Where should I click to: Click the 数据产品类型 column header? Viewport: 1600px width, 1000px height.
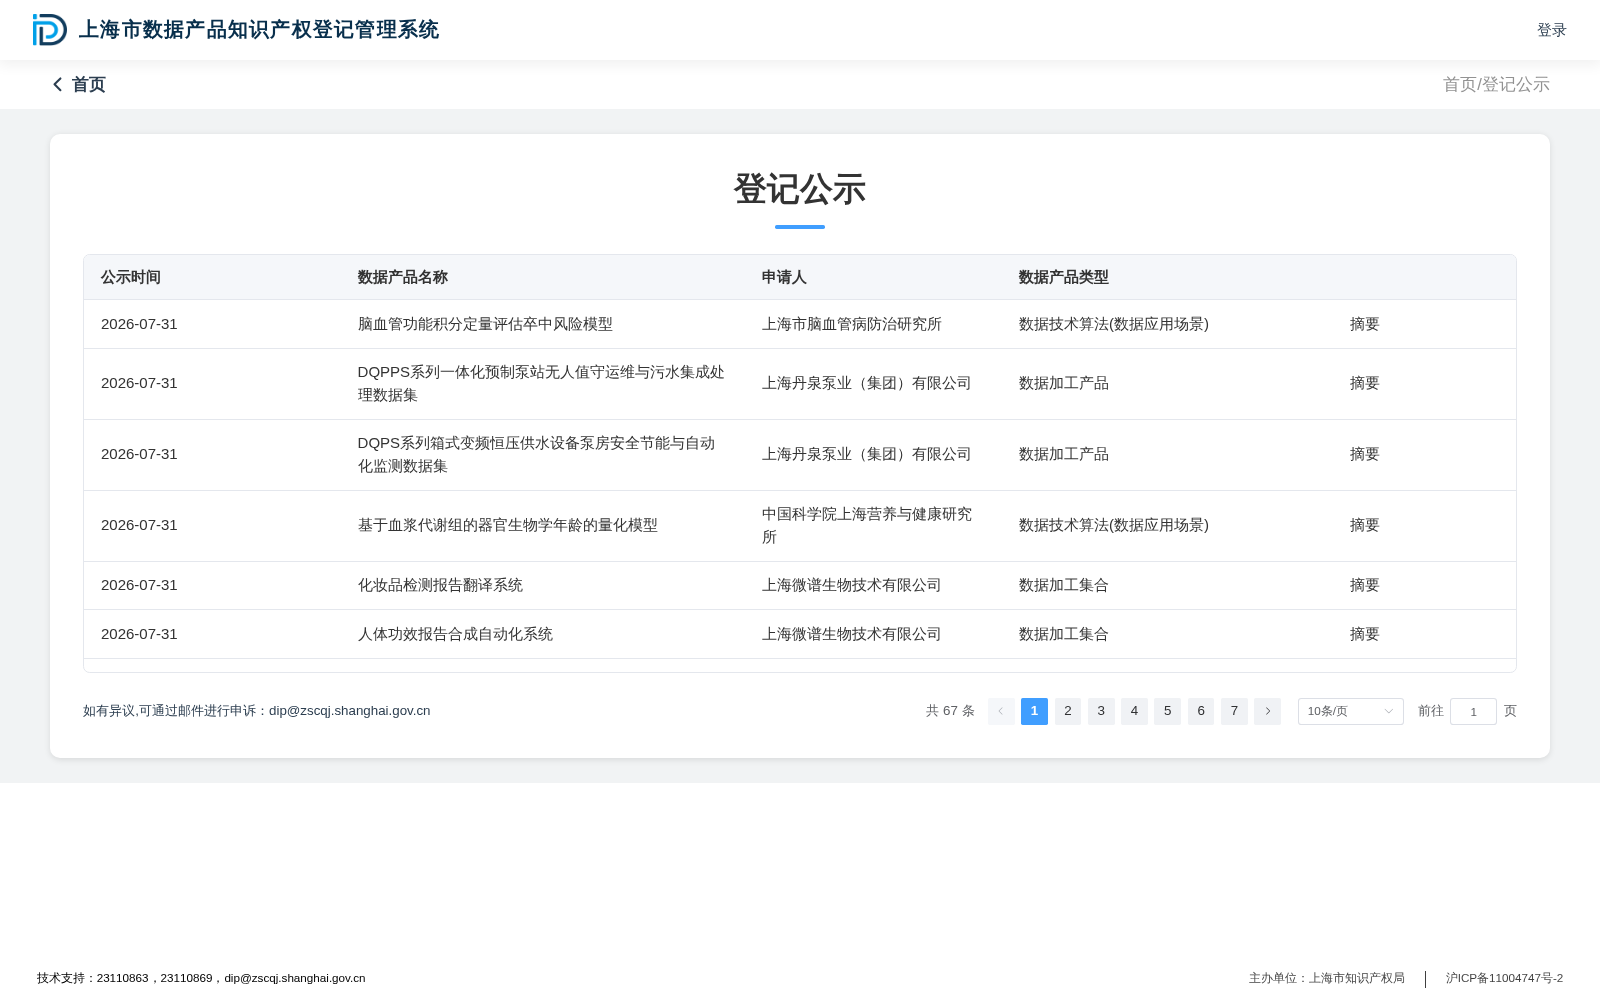coord(1064,277)
